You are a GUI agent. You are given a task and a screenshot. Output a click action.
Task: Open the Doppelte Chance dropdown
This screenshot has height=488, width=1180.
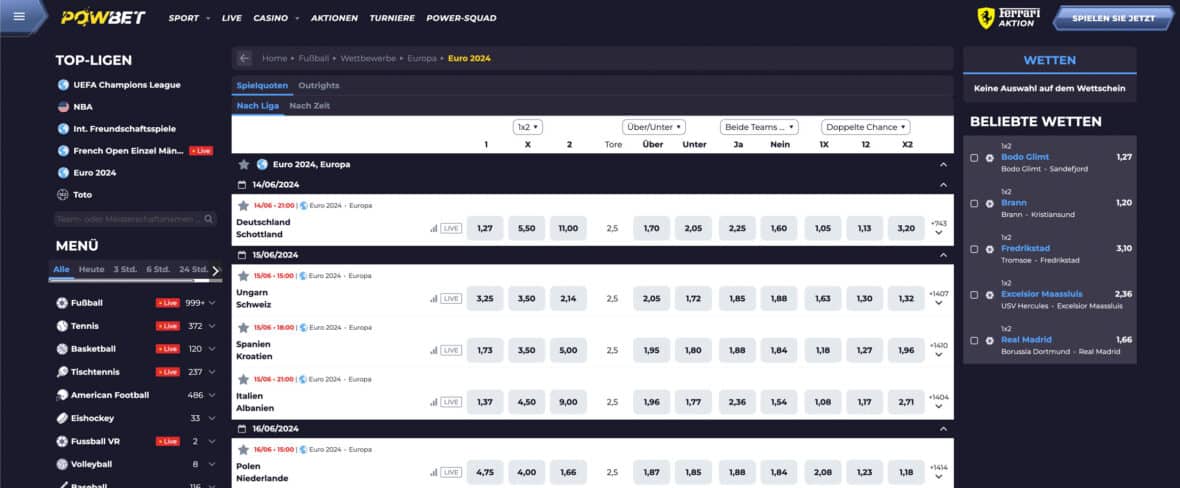click(865, 127)
